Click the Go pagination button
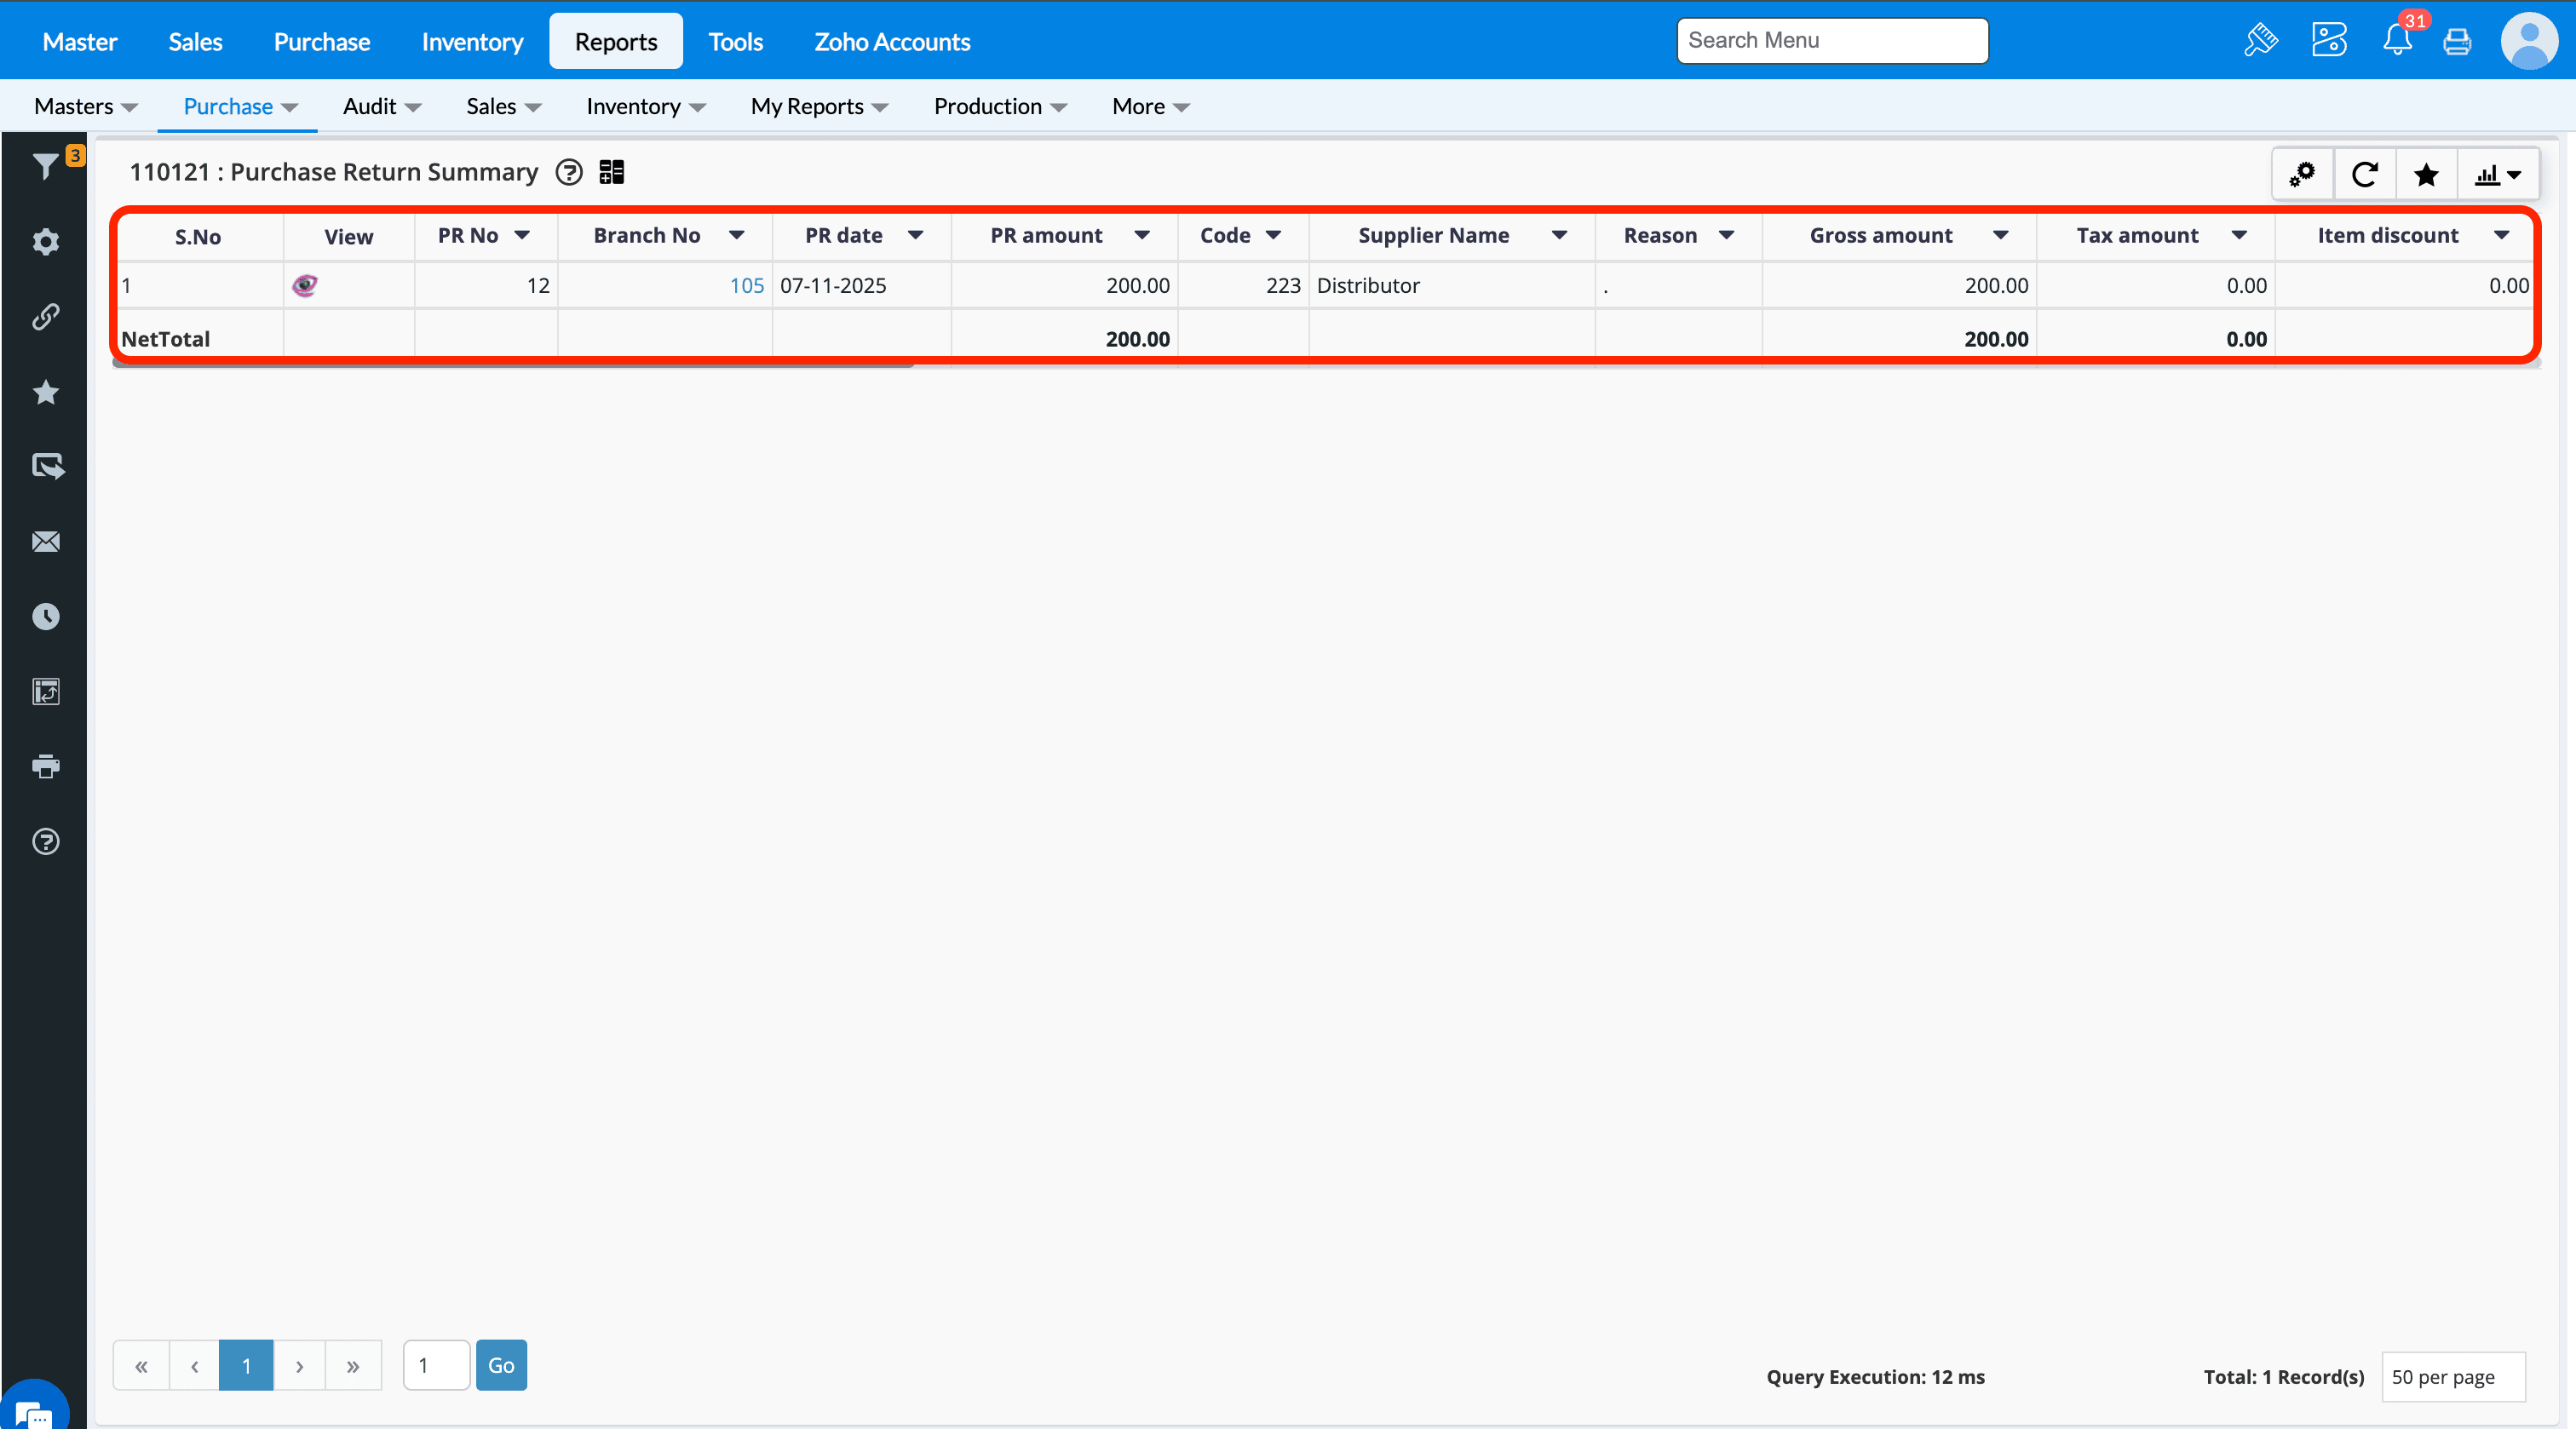The height and width of the screenshot is (1429, 2576). click(x=501, y=1365)
